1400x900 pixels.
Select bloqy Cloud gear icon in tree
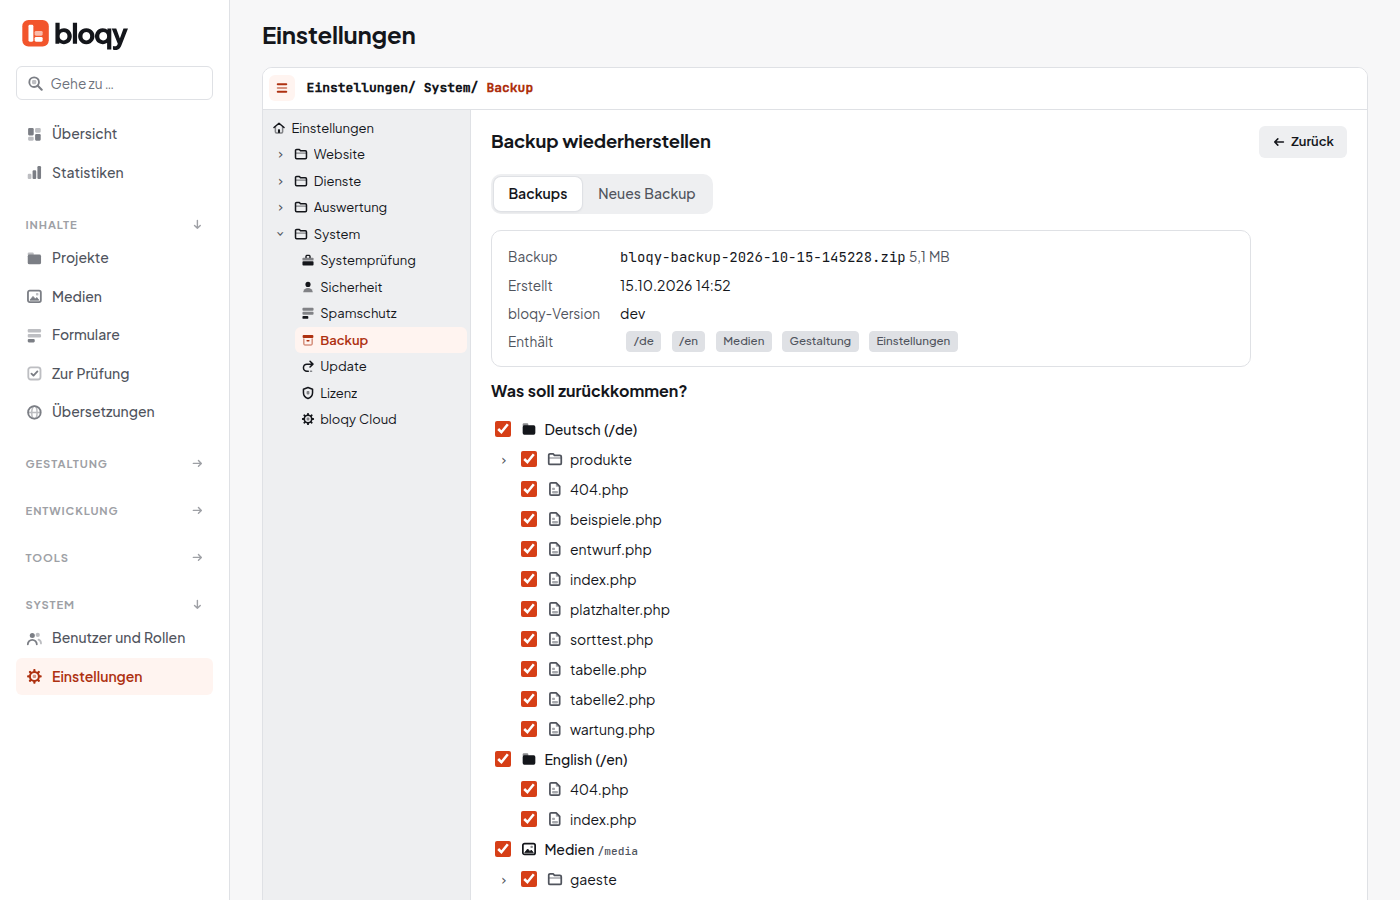[308, 420]
